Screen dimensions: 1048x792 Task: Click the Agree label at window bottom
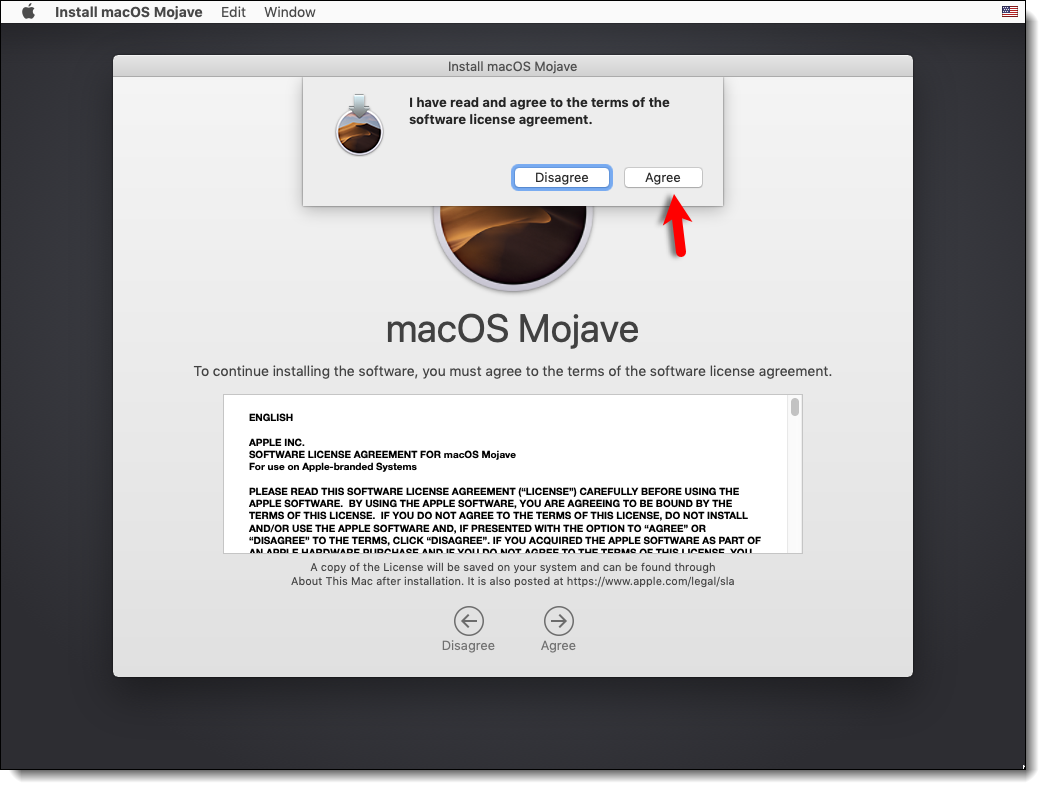558,646
